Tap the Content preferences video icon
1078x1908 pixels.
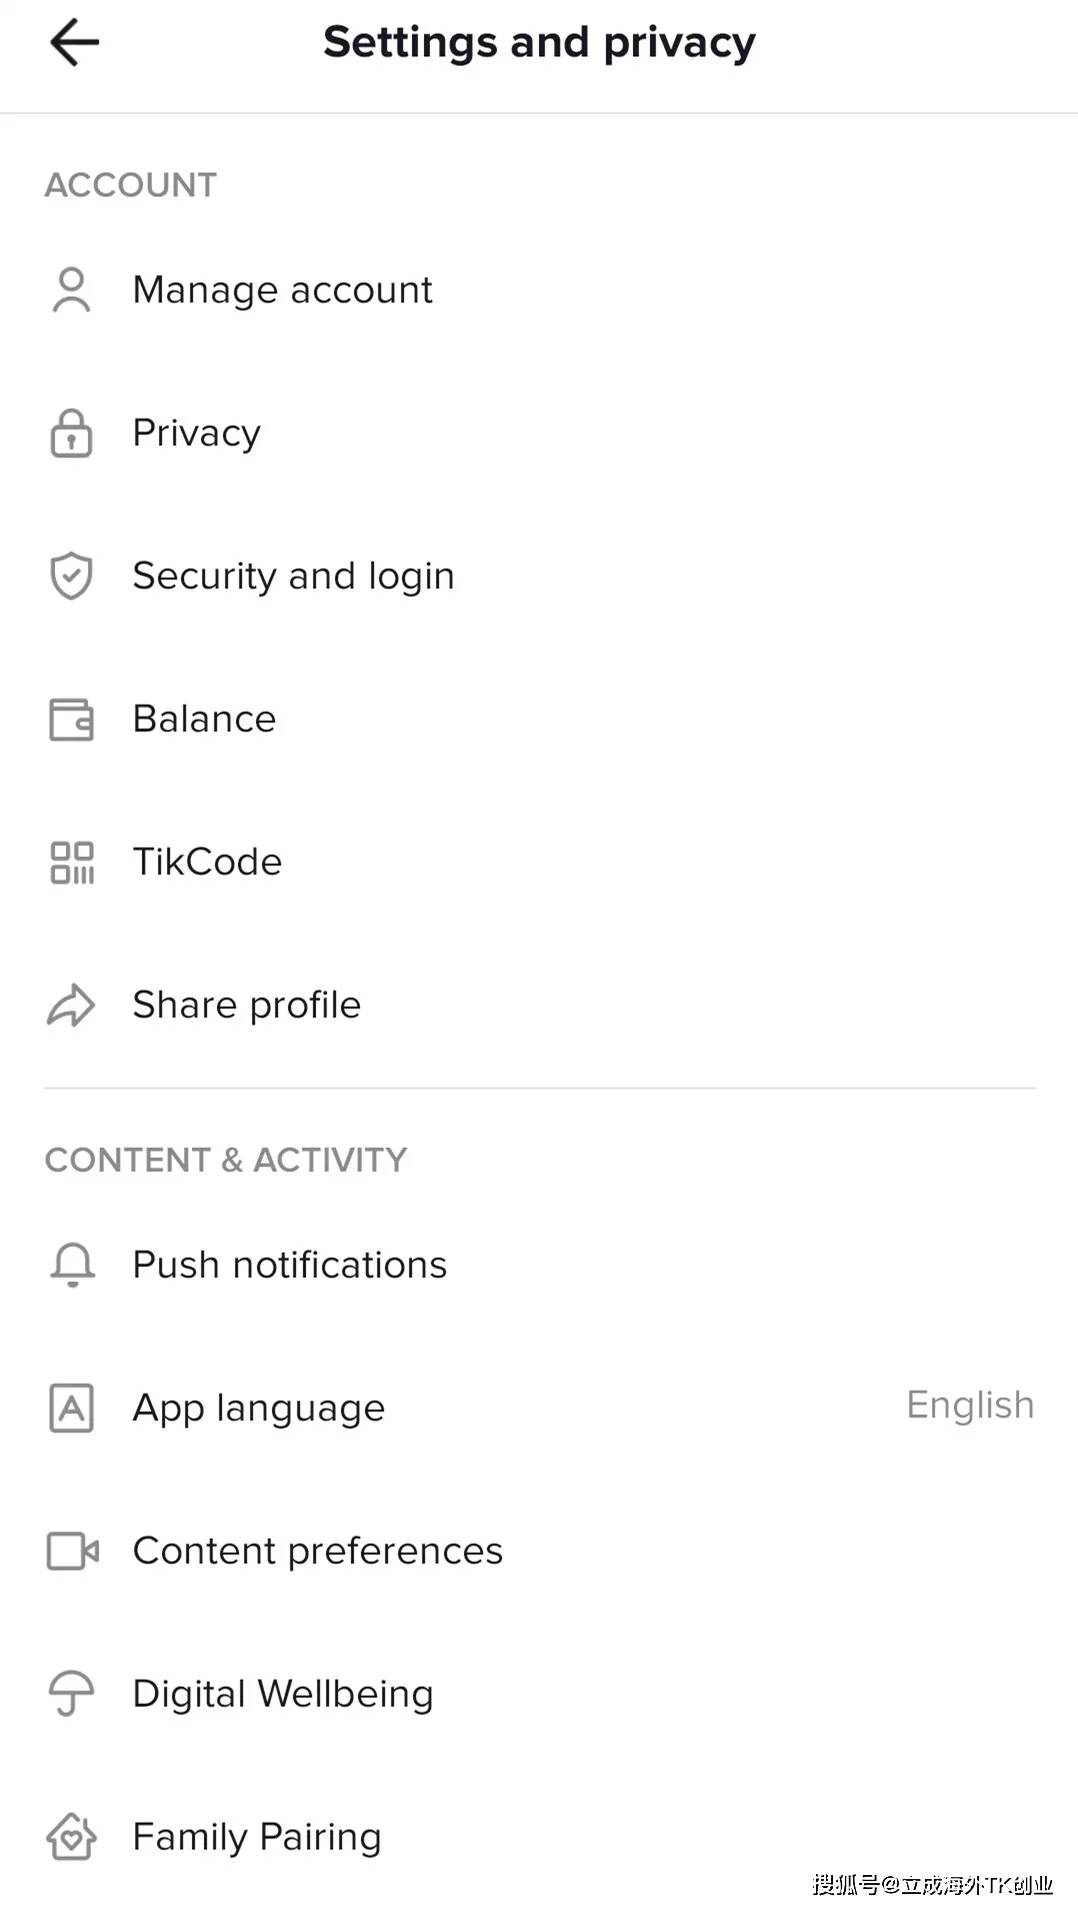pos(72,1551)
